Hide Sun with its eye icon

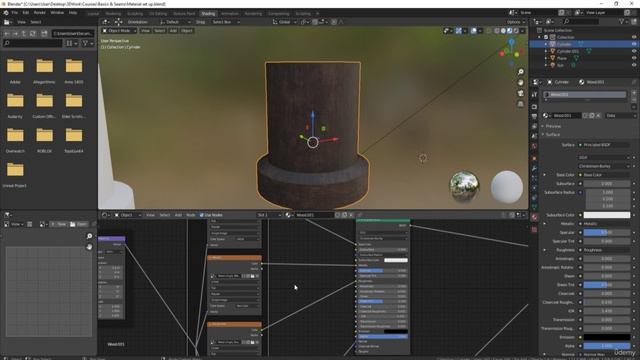pos(634,65)
